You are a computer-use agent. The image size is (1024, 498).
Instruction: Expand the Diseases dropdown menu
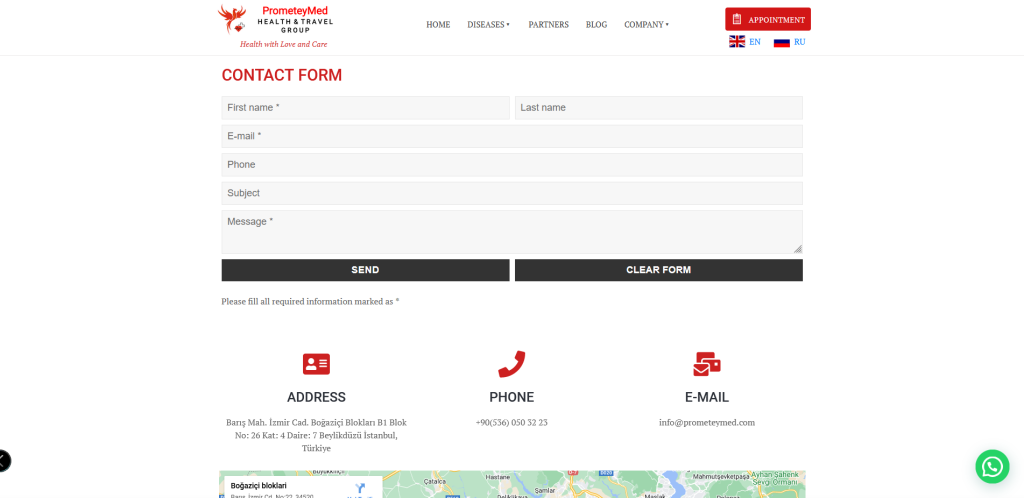pyautogui.click(x=488, y=24)
